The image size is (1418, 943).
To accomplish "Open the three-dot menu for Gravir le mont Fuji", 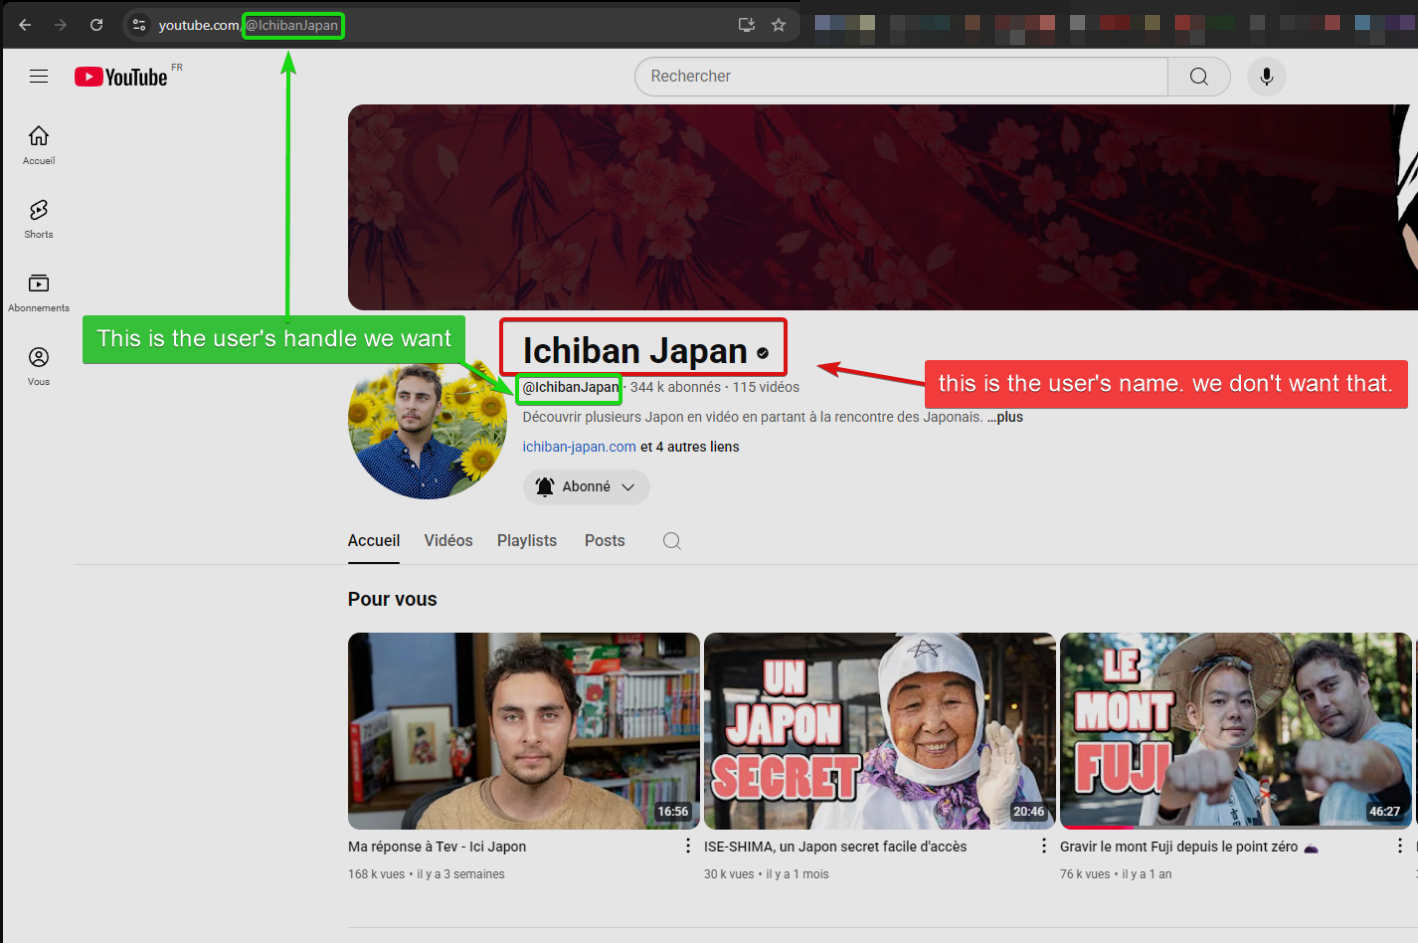I will click(1400, 846).
